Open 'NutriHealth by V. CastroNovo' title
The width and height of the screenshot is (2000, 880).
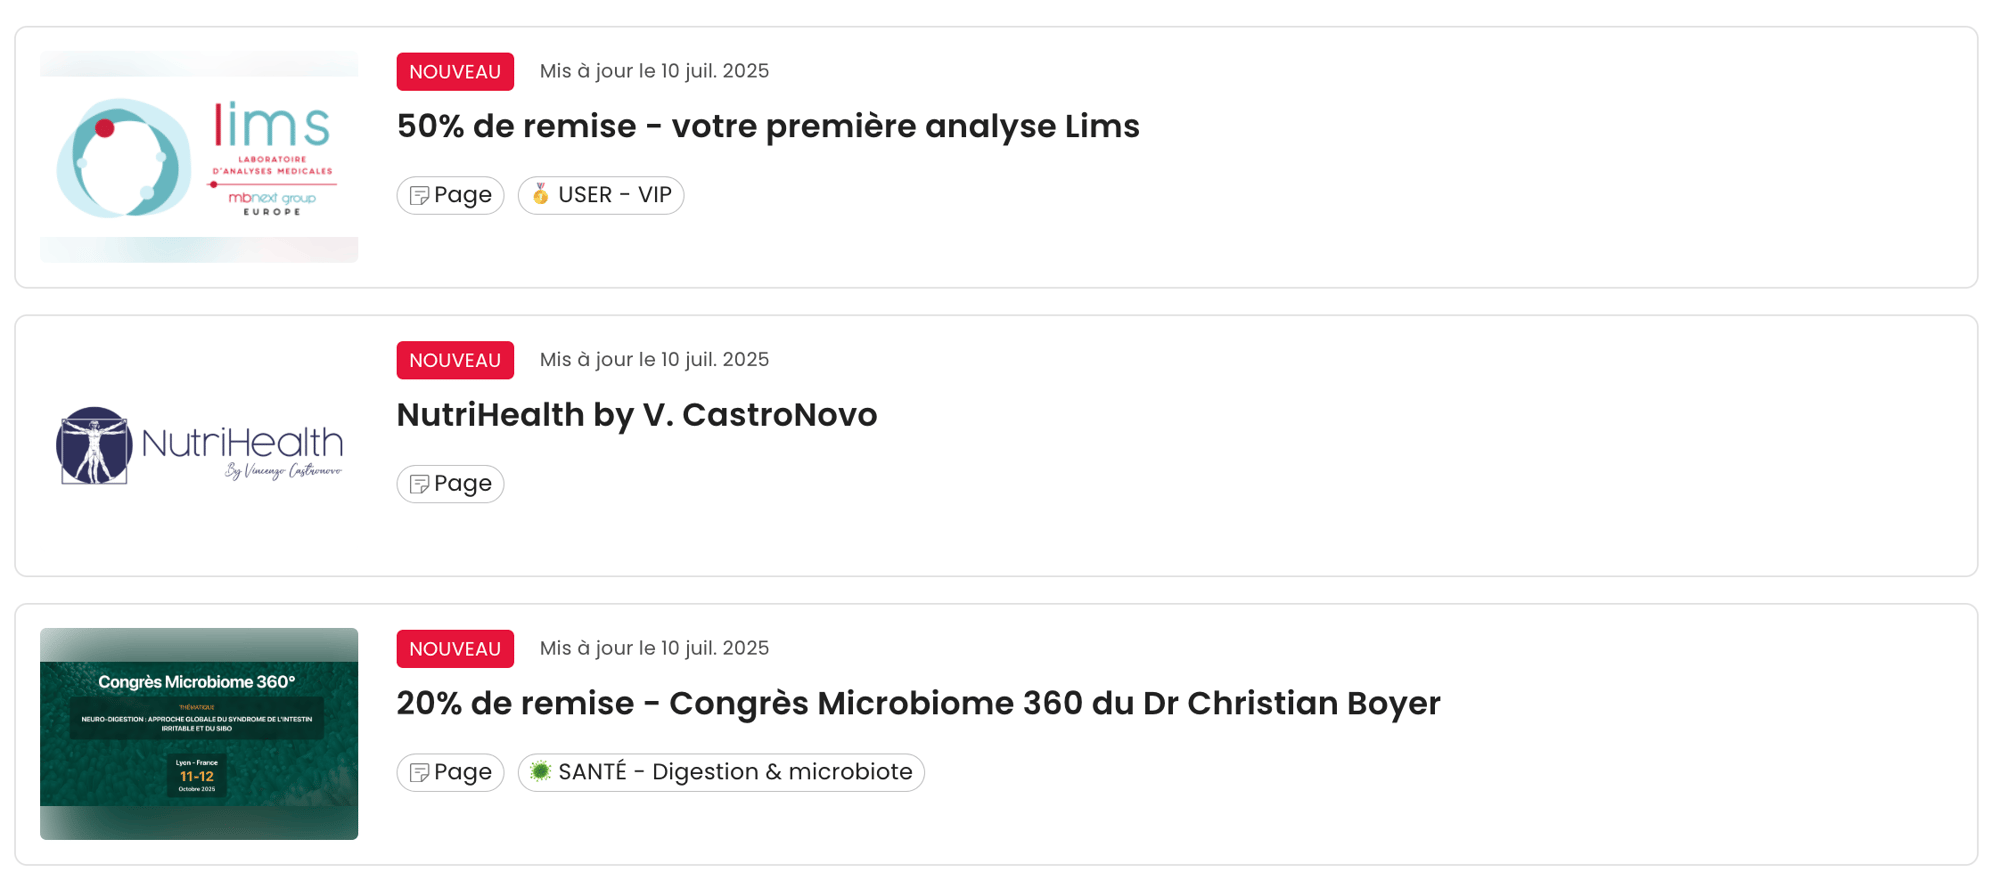click(637, 415)
